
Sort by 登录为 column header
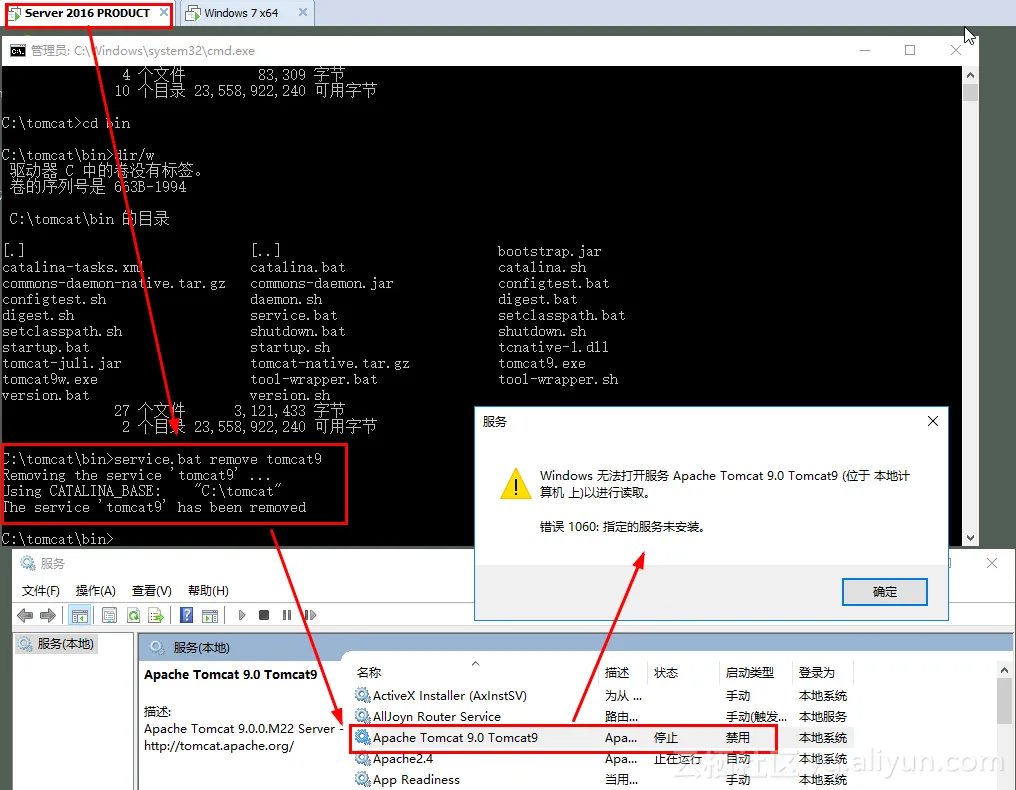[x=816, y=673]
